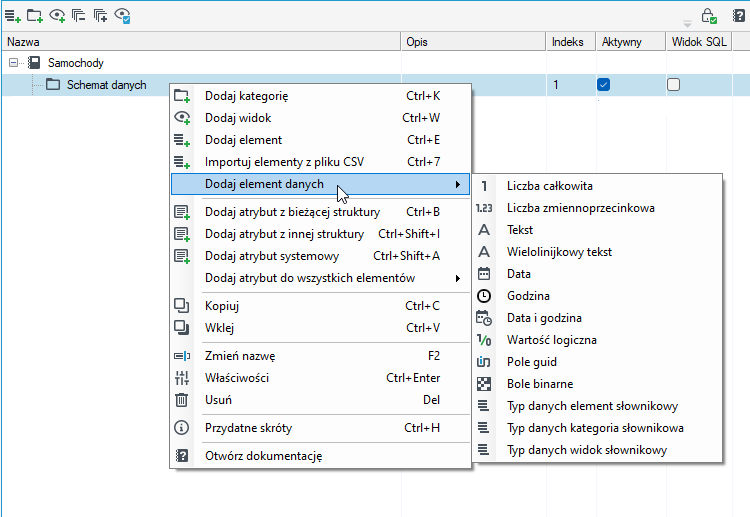Click the small toolbar overflow arrow
This screenshot has height=517, width=750.
click(x=687, y=23)
